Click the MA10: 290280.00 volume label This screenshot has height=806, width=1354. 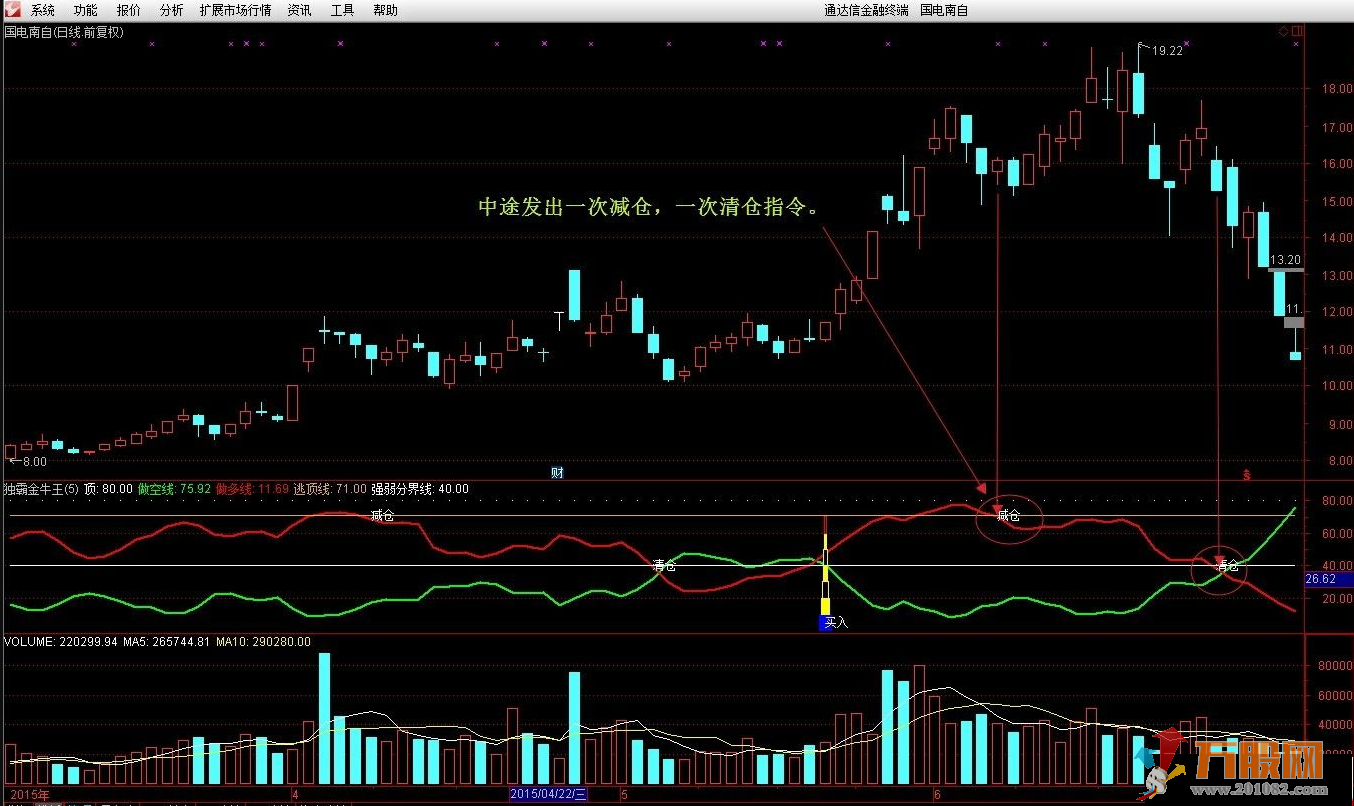pos(263,642)
